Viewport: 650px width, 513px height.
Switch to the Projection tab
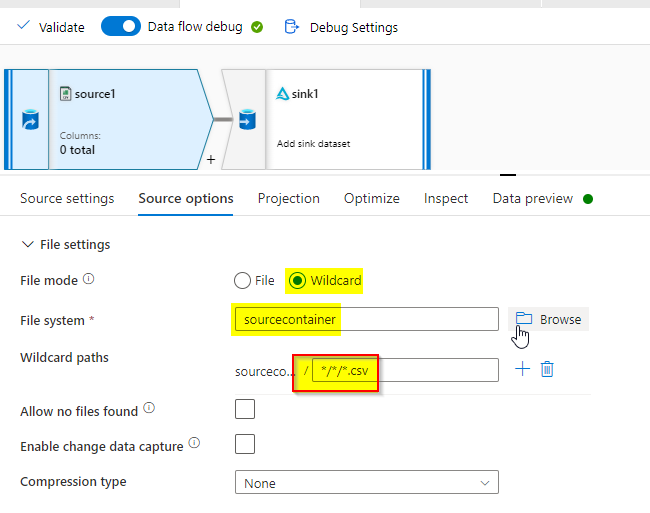pyautogui.click(x=289, y=198)
